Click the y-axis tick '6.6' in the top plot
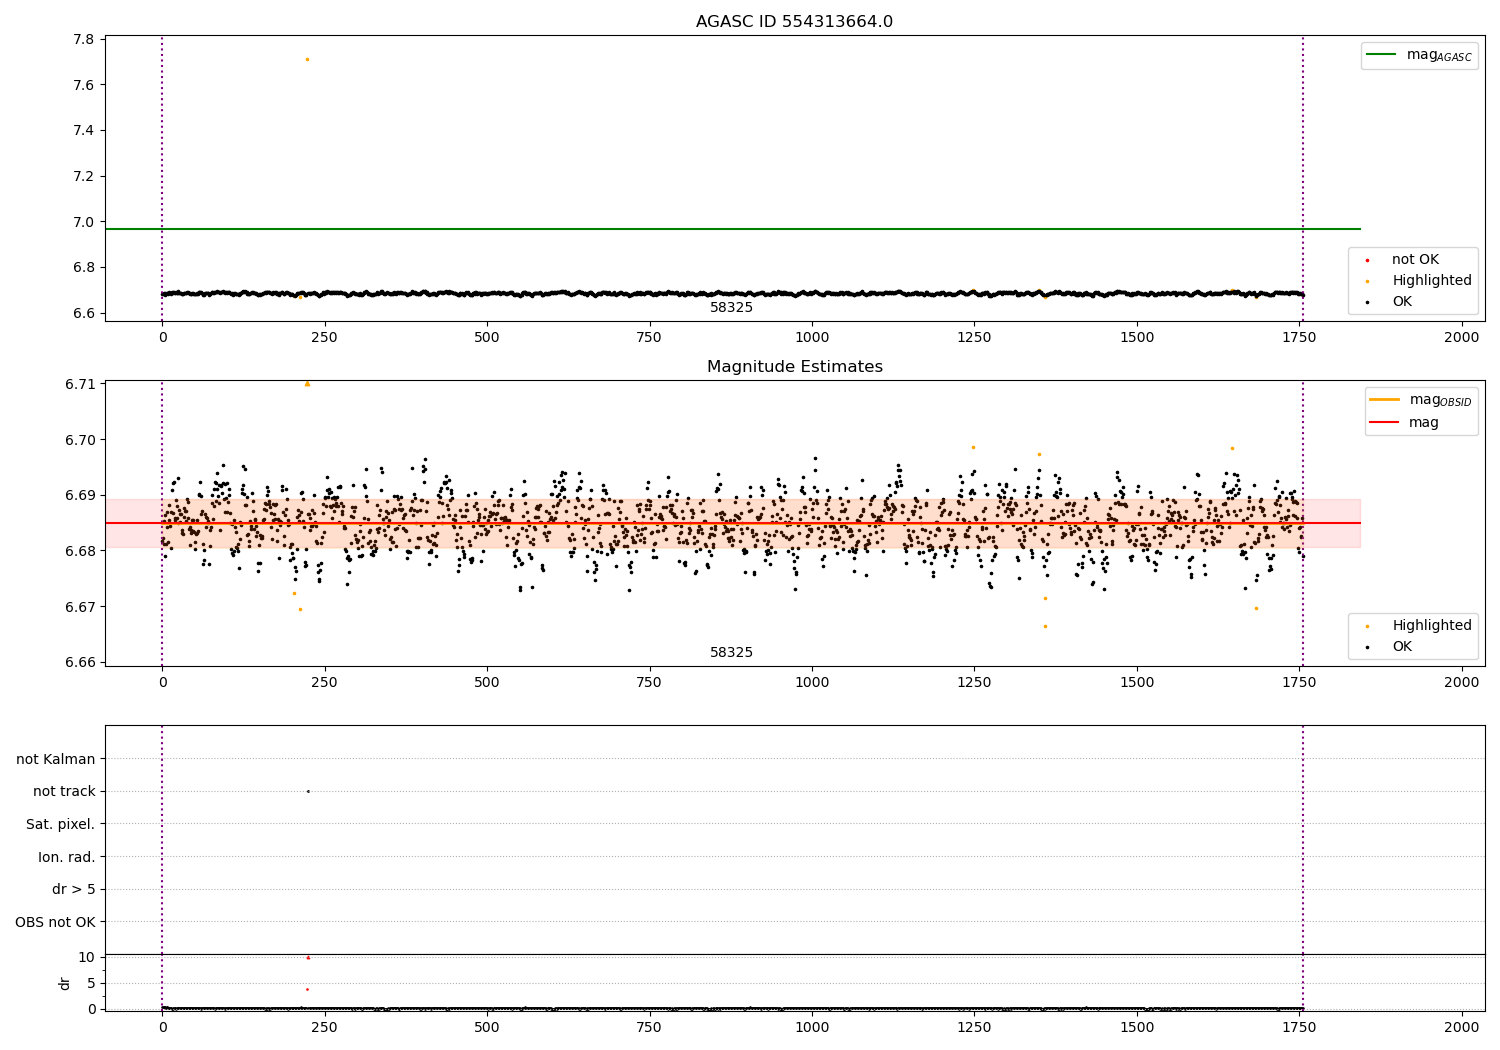Viewport: 1500px width, 1050px height. [84, 313]
